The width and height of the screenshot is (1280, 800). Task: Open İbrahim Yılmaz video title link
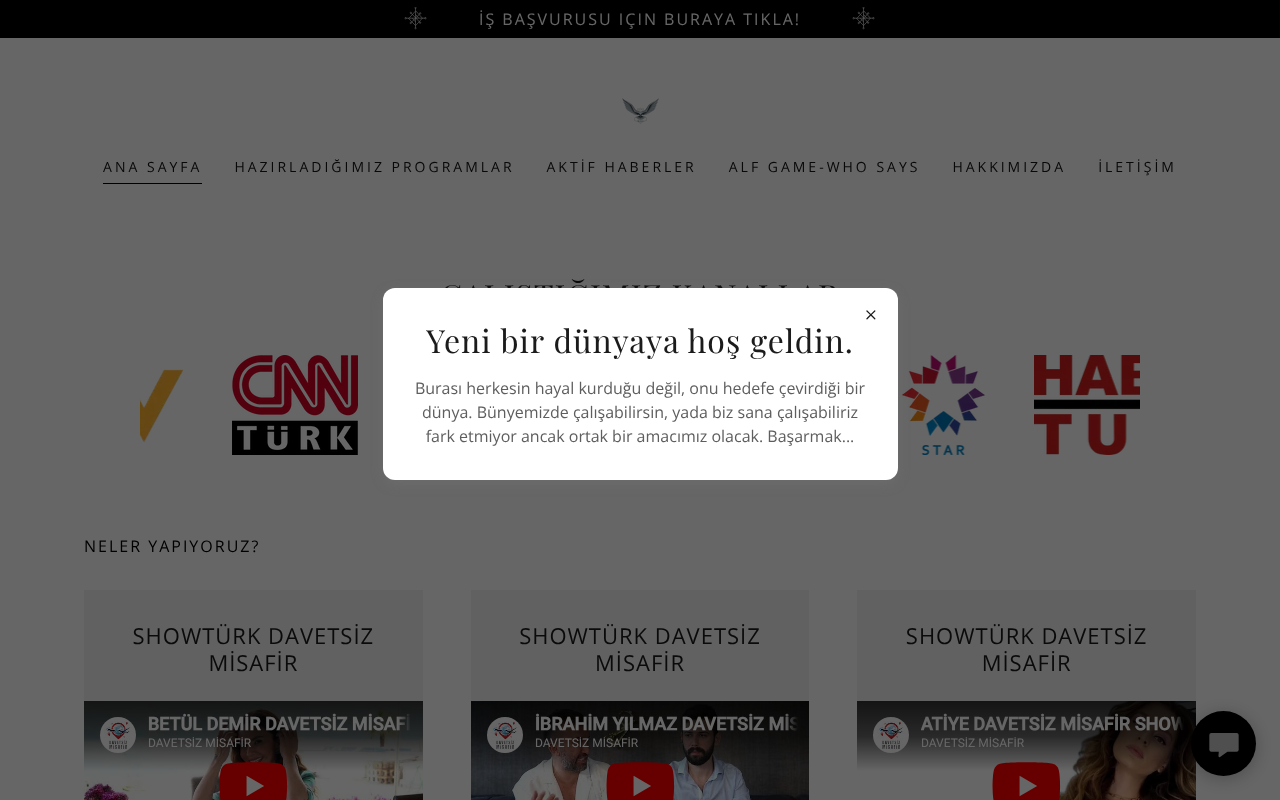tap(665, 723)
